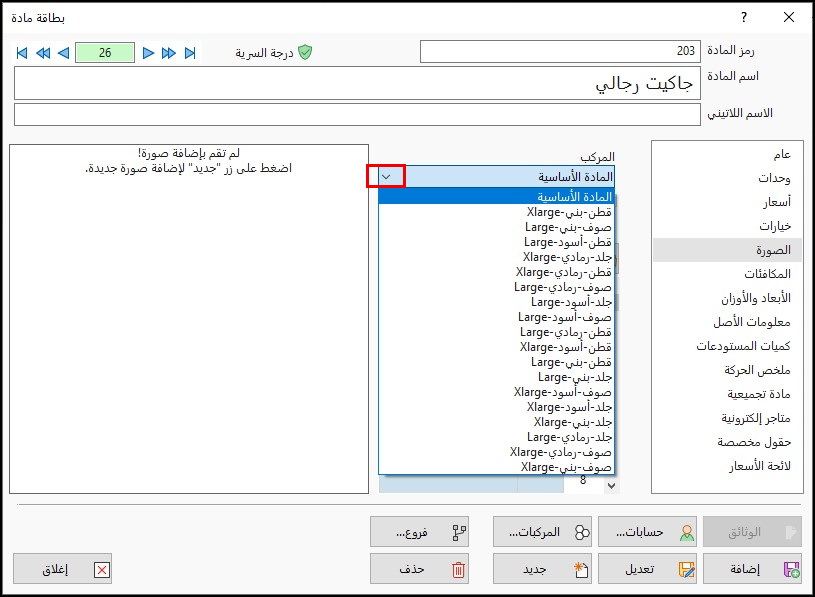
Task: Select صوف-أسود-Large from the list
Action: (x=496, y=317)
